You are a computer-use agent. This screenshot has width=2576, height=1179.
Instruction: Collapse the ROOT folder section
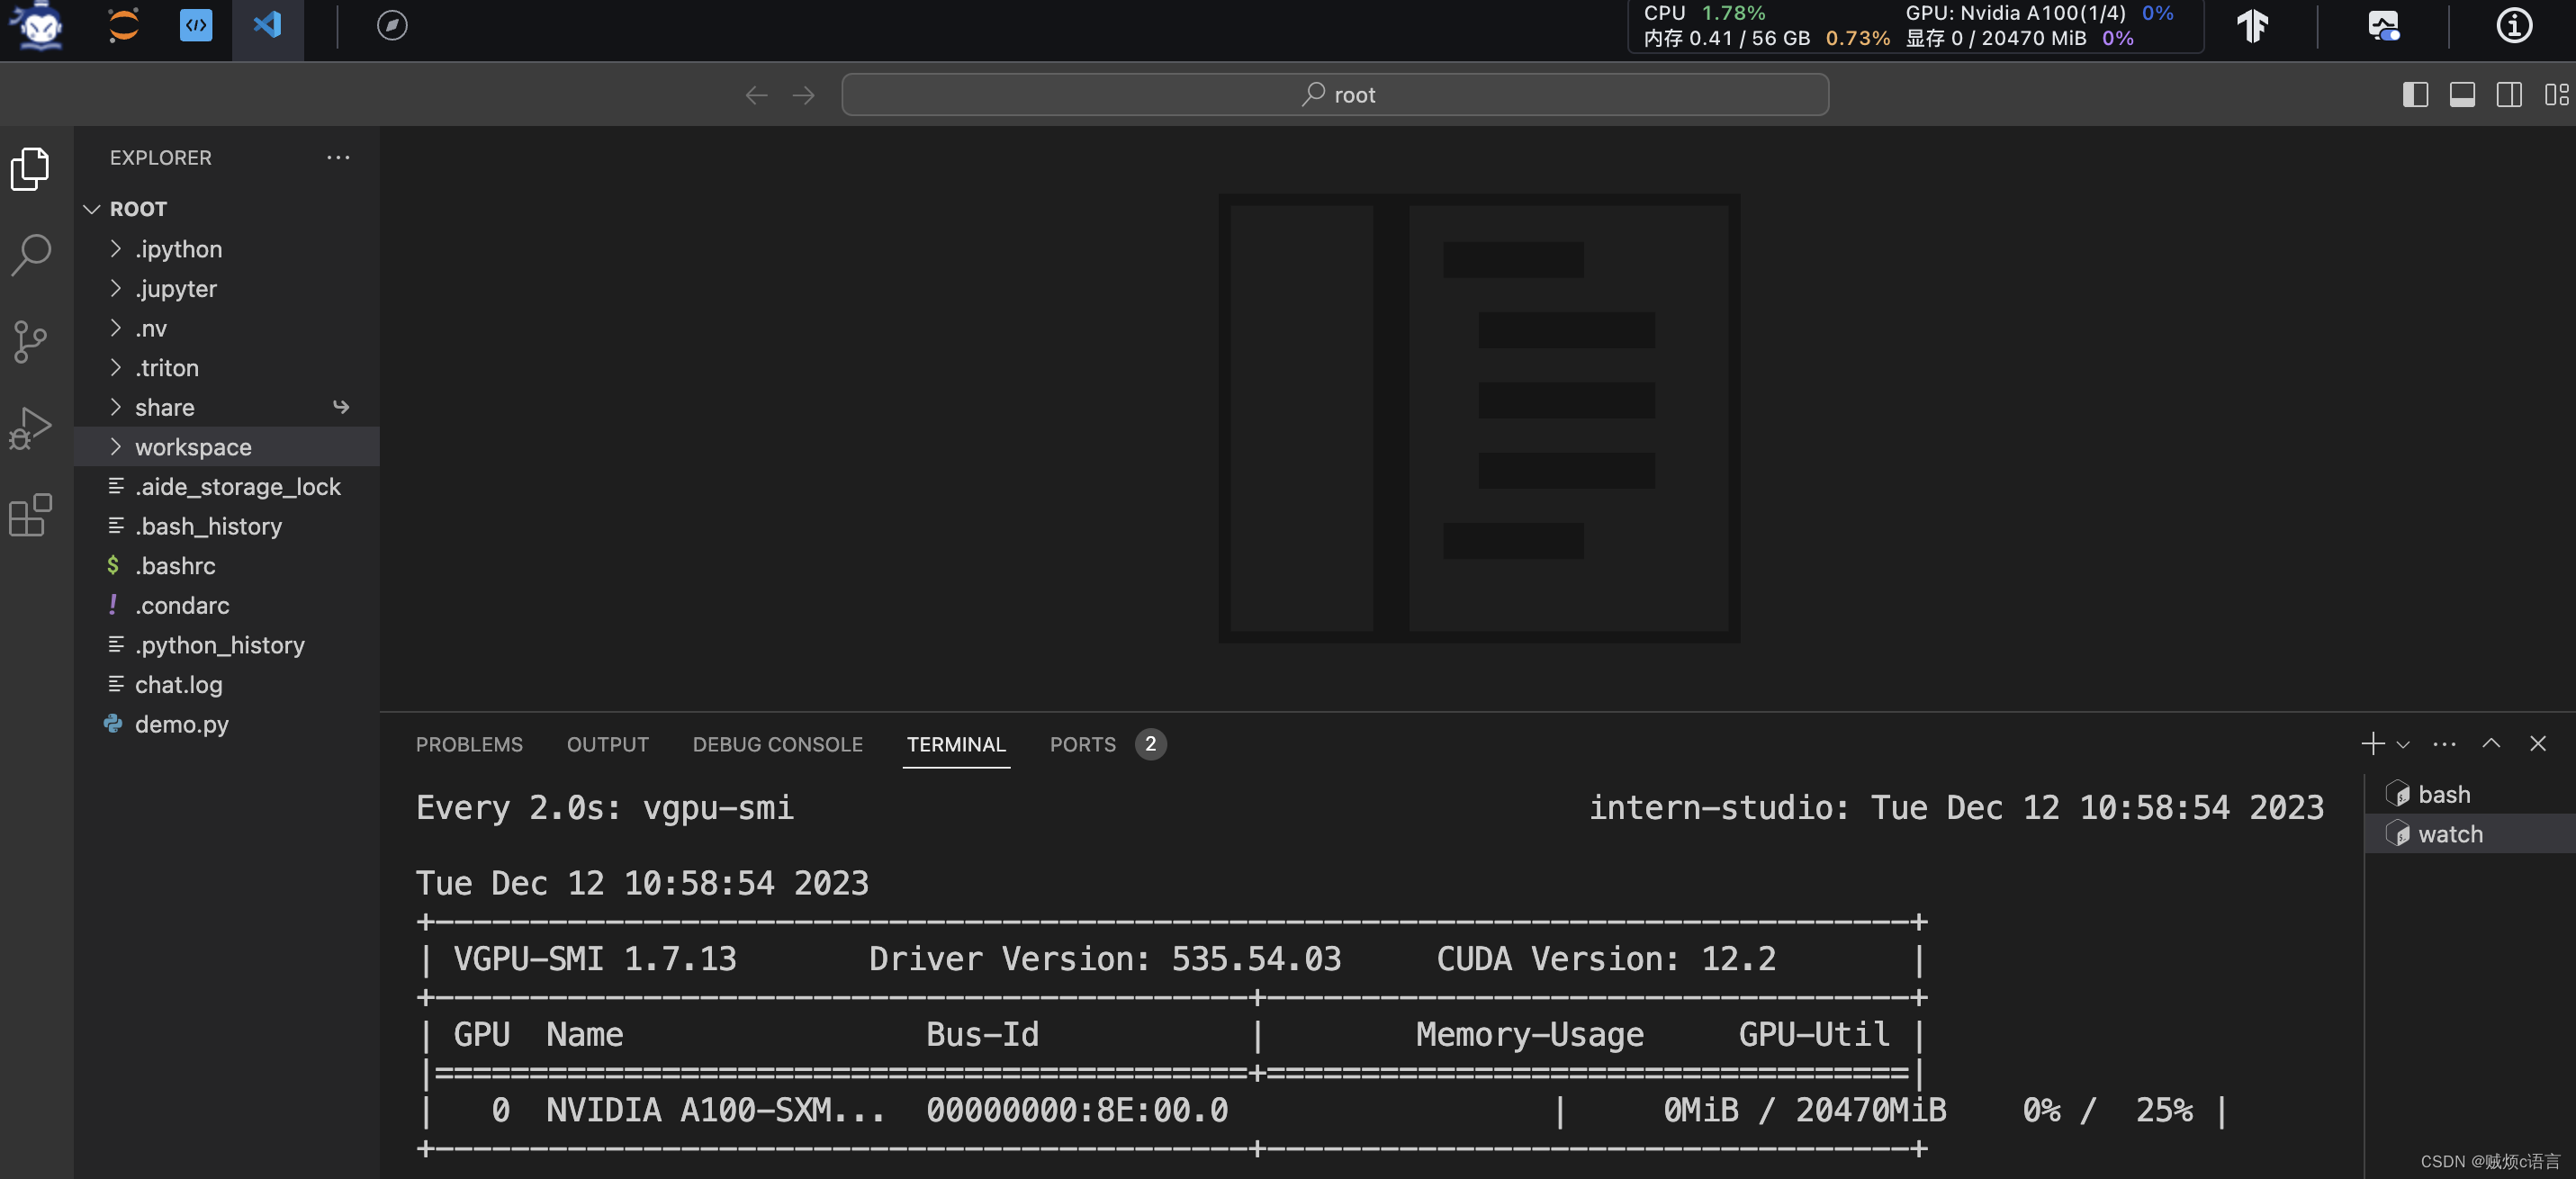[92, 209]
